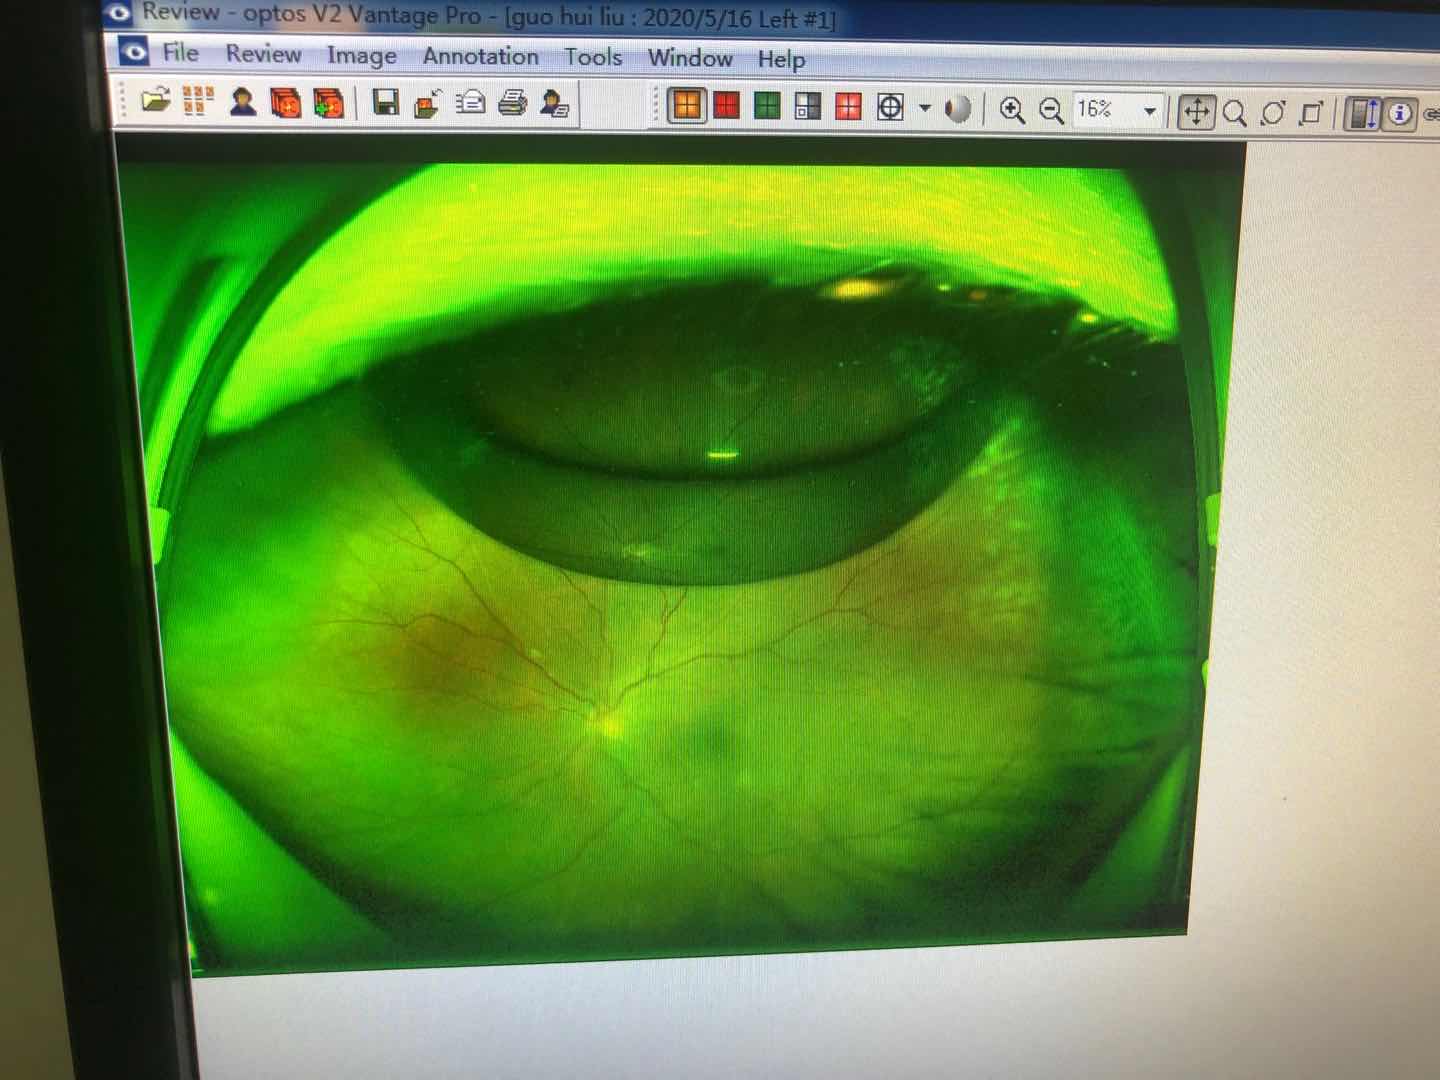The image size is (1440, 1080).
Task: Click the zoom in magnifier
Action: point(1012,110)
